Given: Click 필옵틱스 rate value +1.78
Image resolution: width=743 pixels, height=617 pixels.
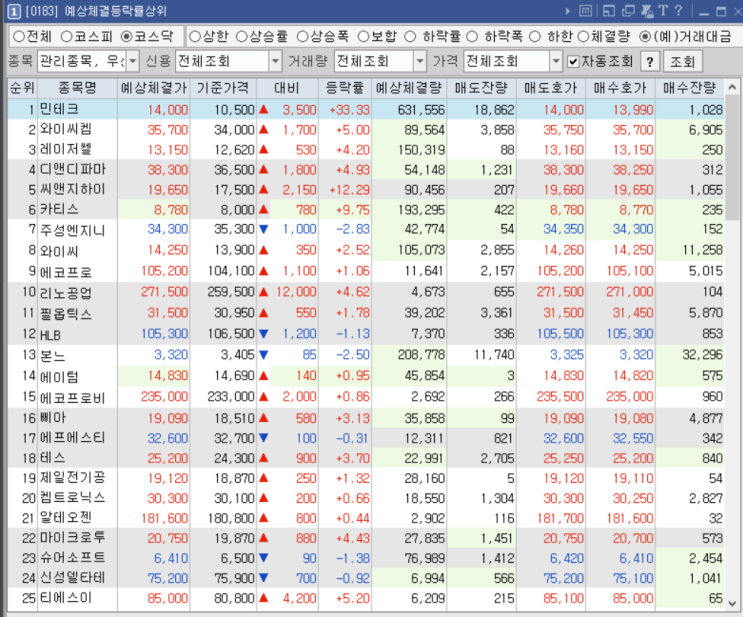Looking at the screenshot, I should [x=353, y=313].
